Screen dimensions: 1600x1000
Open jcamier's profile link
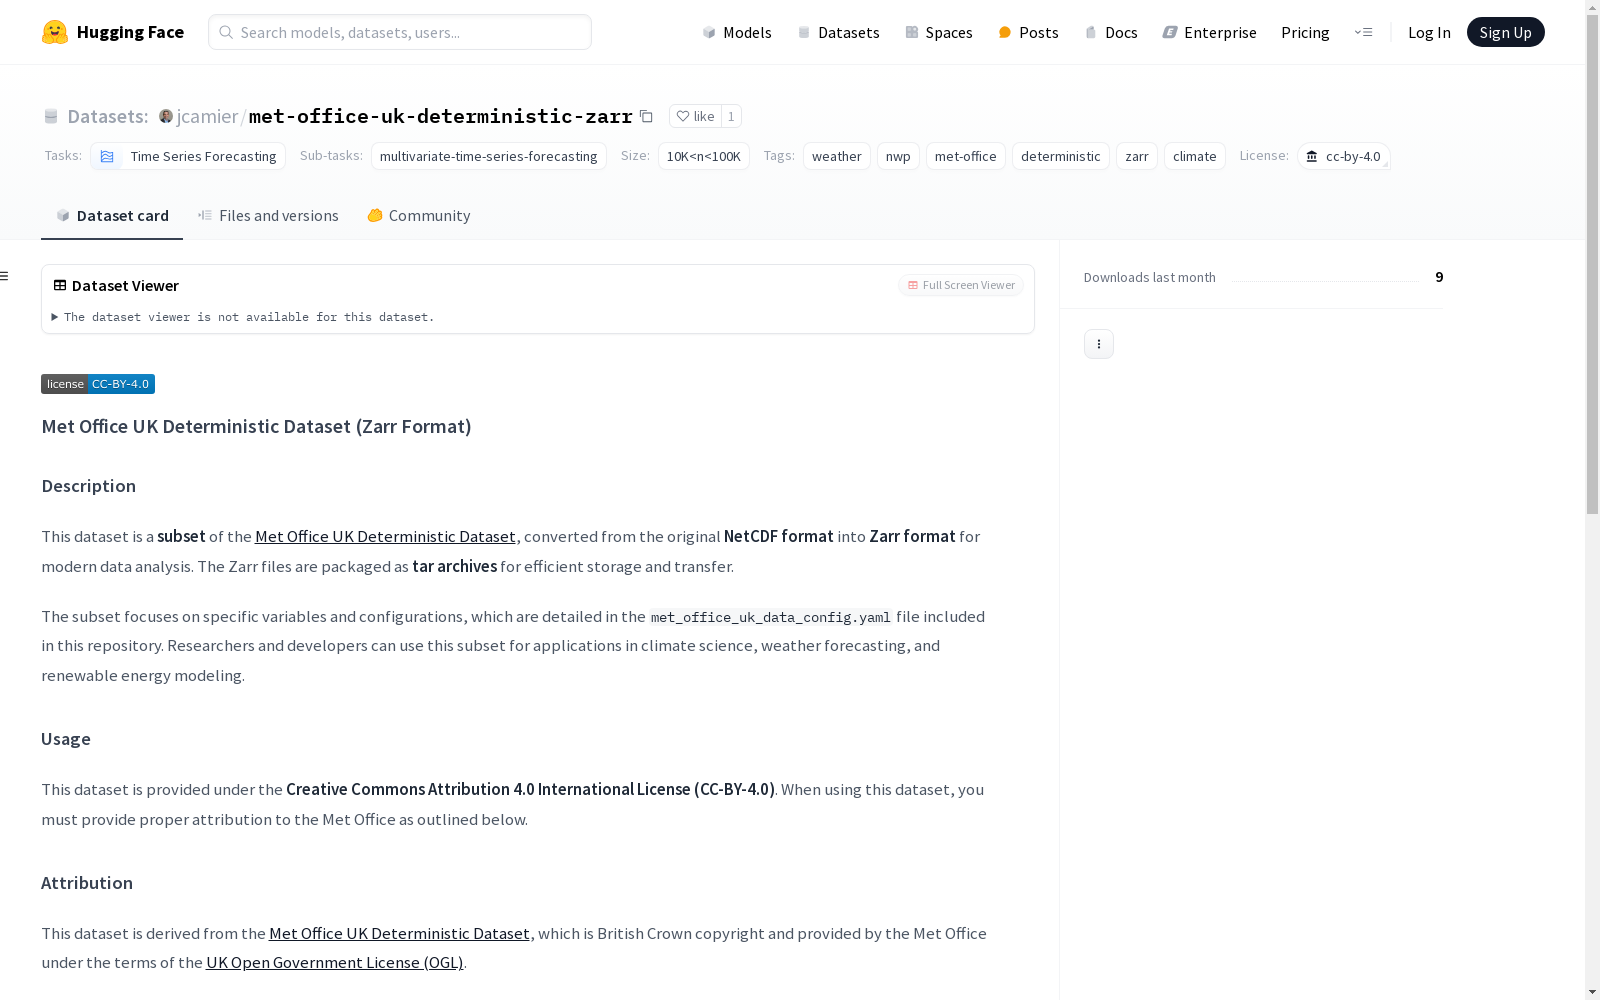tap(207, 116)
